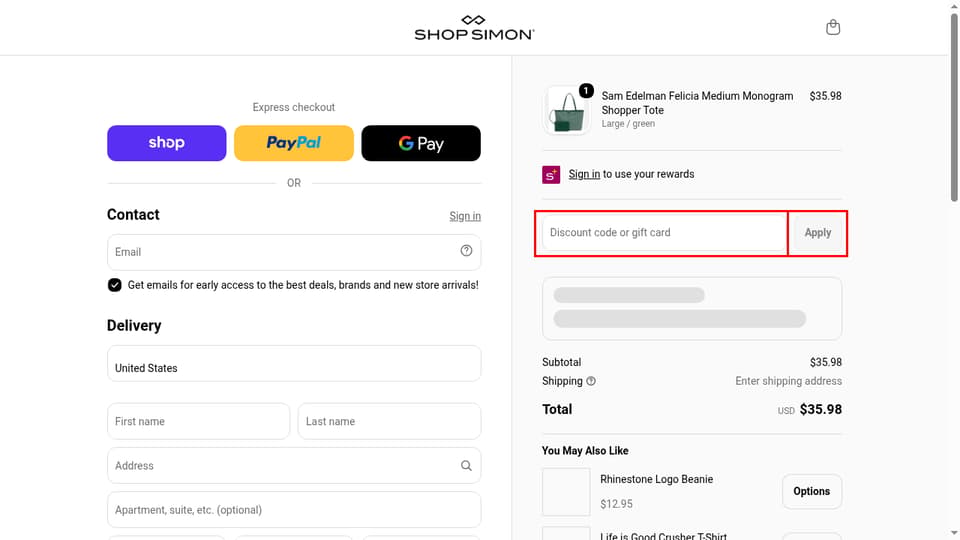Click the Shop Simon logo
960x540 pixels.
(x=474, y=28)
